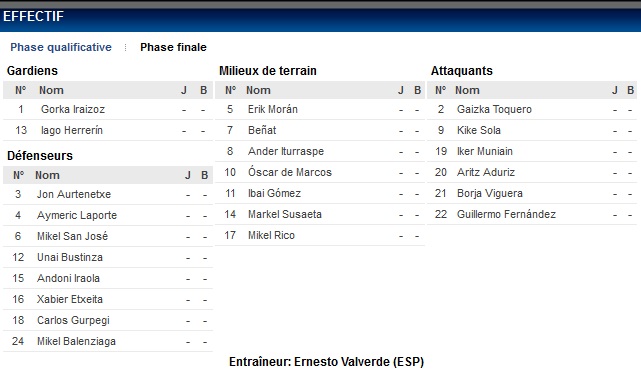Select Mikel Balenziaga row
641x370 pixels.
tap(108, 341)
